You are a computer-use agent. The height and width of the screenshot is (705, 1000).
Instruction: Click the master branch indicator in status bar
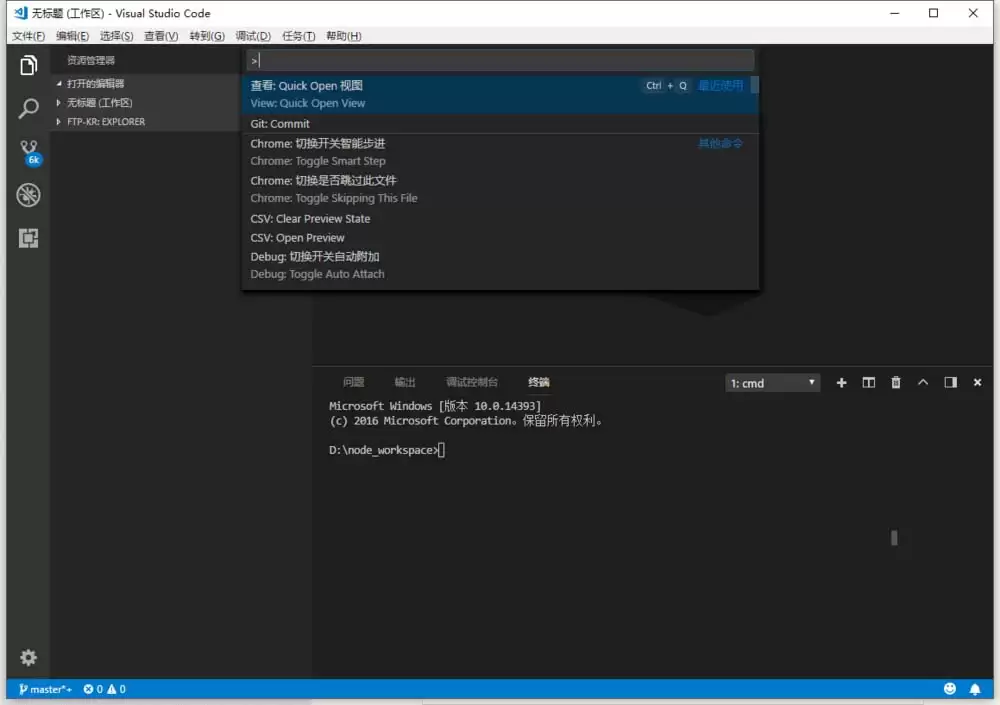44,689
